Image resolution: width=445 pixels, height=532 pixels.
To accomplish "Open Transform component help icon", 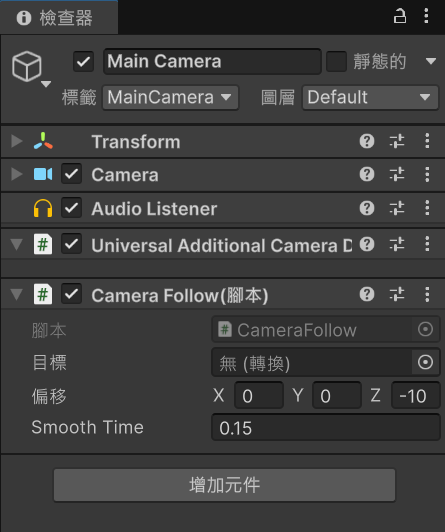I will (x=367, y=141).
